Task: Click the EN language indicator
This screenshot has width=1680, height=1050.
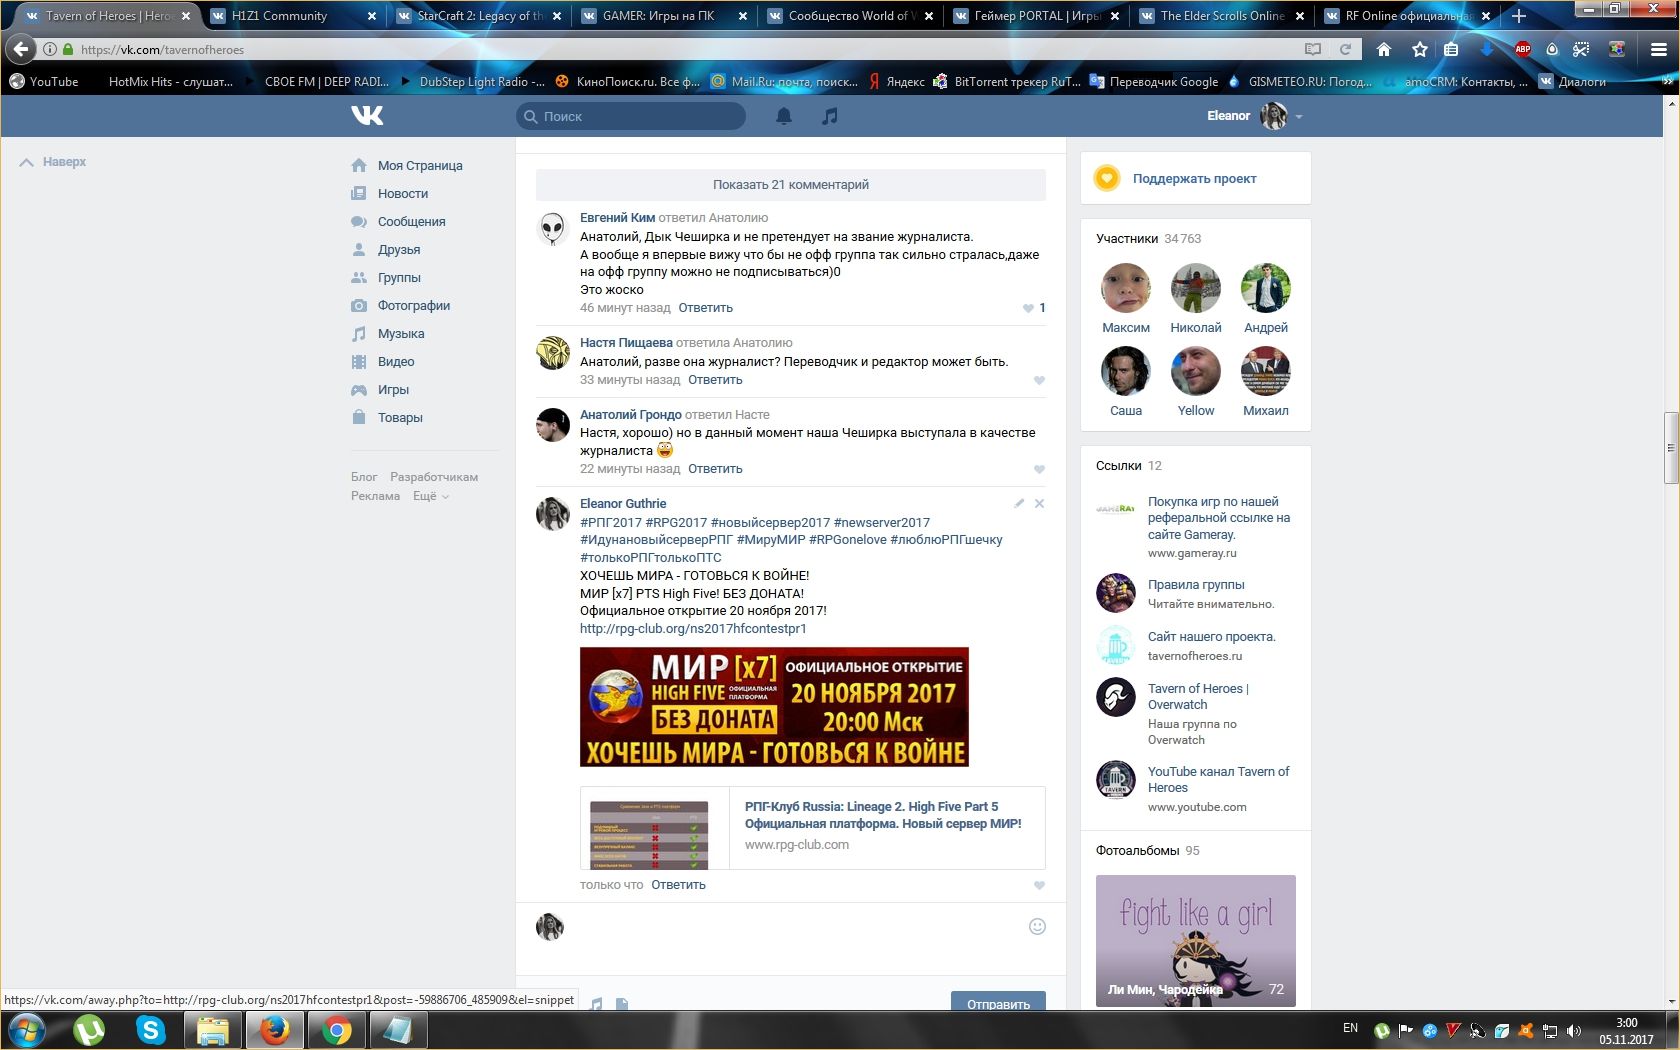Action: pyautogui.click(x=1350, y=1028)
